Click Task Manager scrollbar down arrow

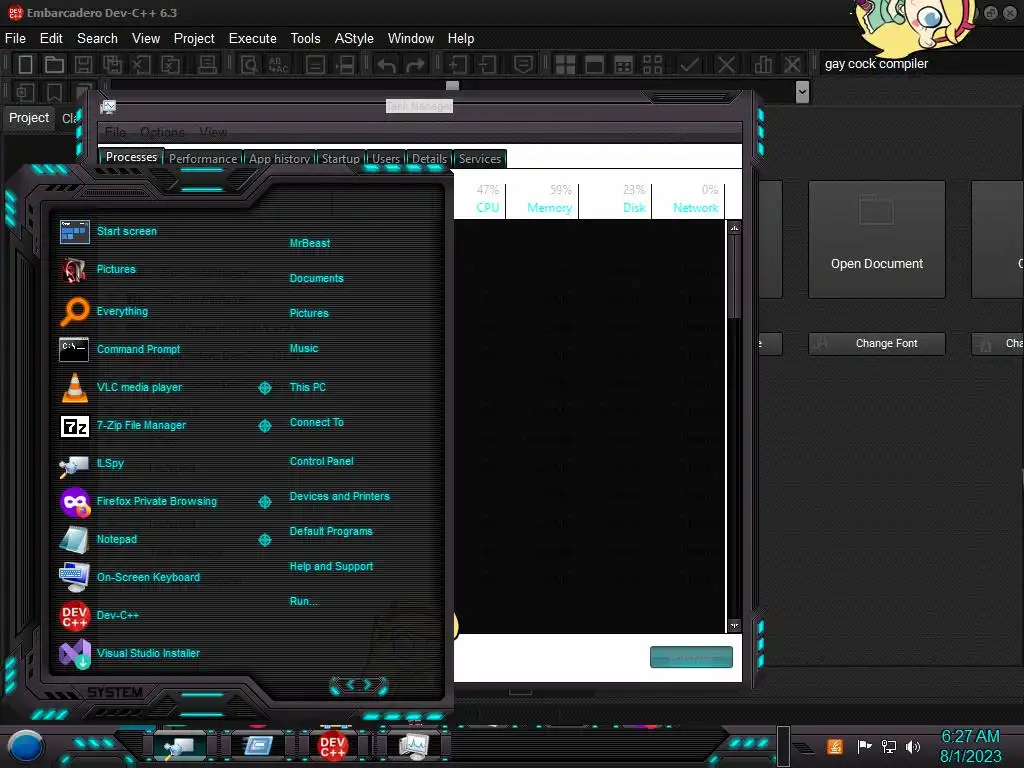[x=734, y=626]
